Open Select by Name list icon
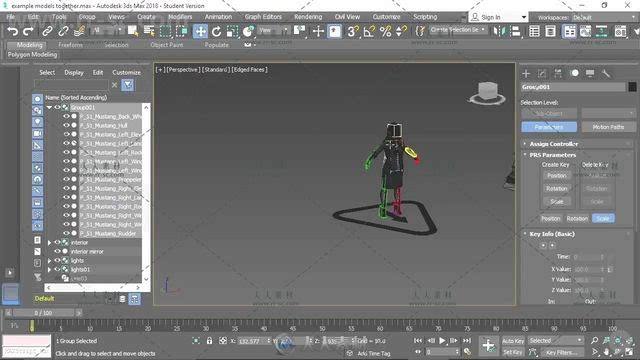 pyautogui.click(x=149, y=31)
